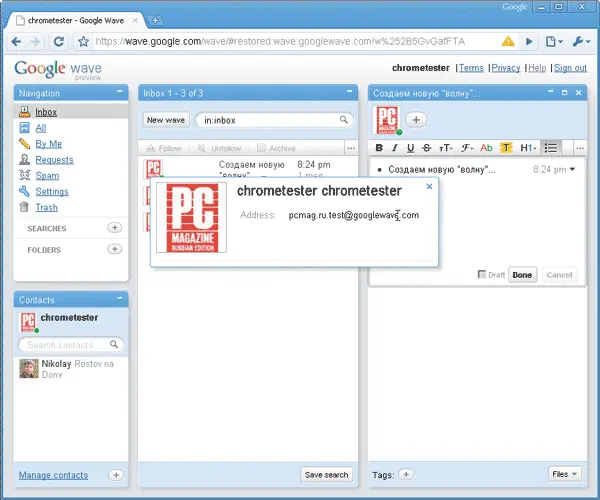
Task: Click the trash can icon in Navigation
Action: (24, 207)
